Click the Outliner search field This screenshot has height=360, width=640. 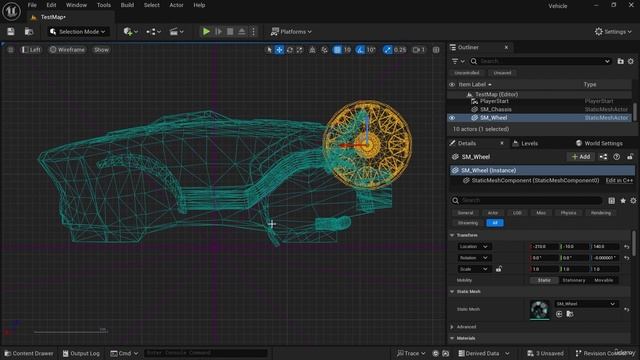540,61
